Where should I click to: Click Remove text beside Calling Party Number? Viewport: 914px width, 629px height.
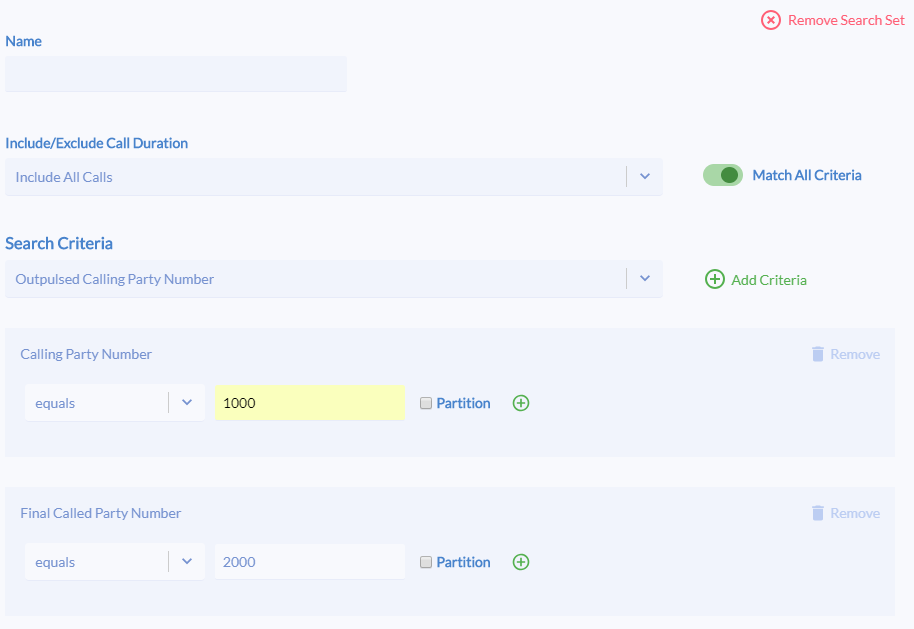coord(855,354)
